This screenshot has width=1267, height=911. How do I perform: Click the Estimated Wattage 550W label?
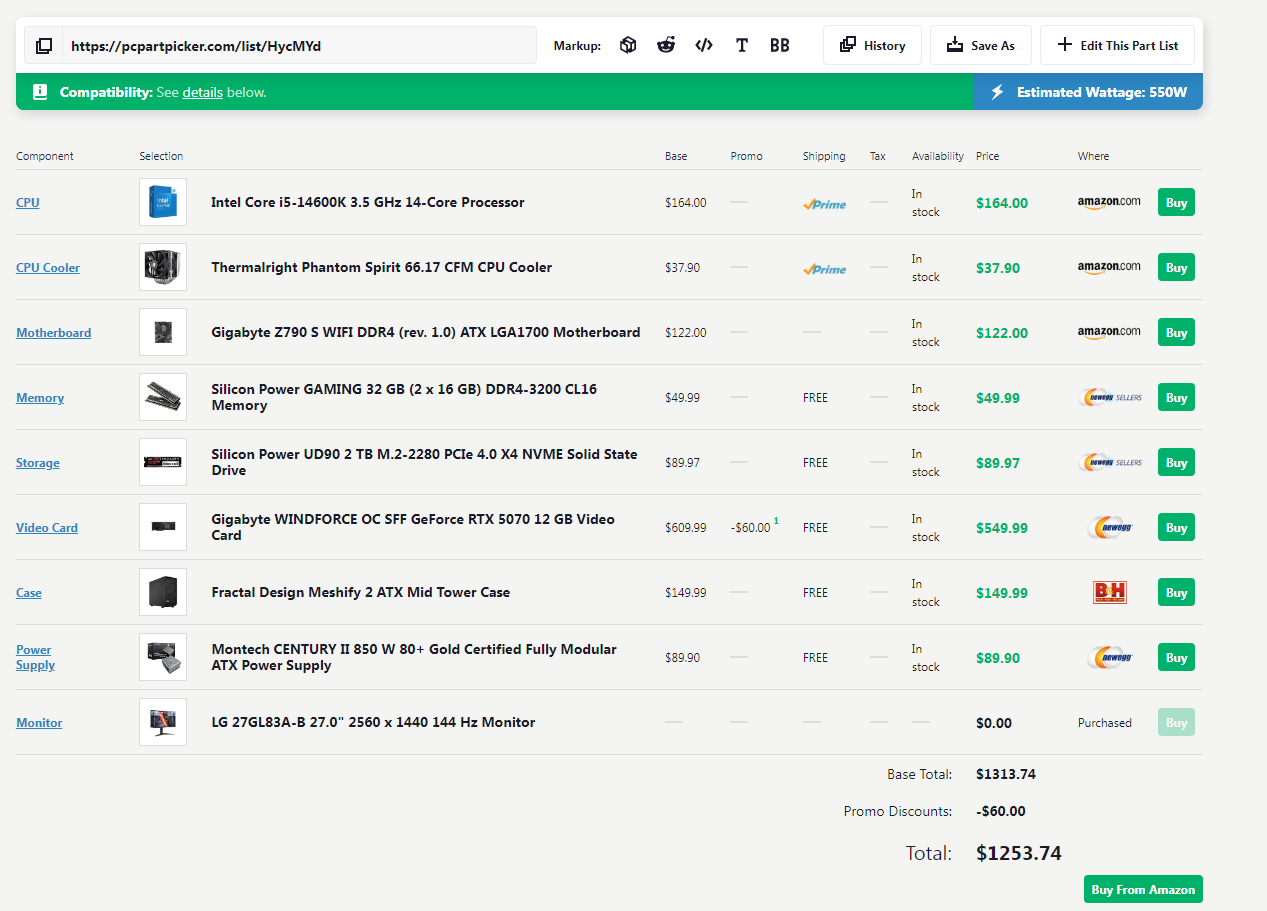(1102, 92)
